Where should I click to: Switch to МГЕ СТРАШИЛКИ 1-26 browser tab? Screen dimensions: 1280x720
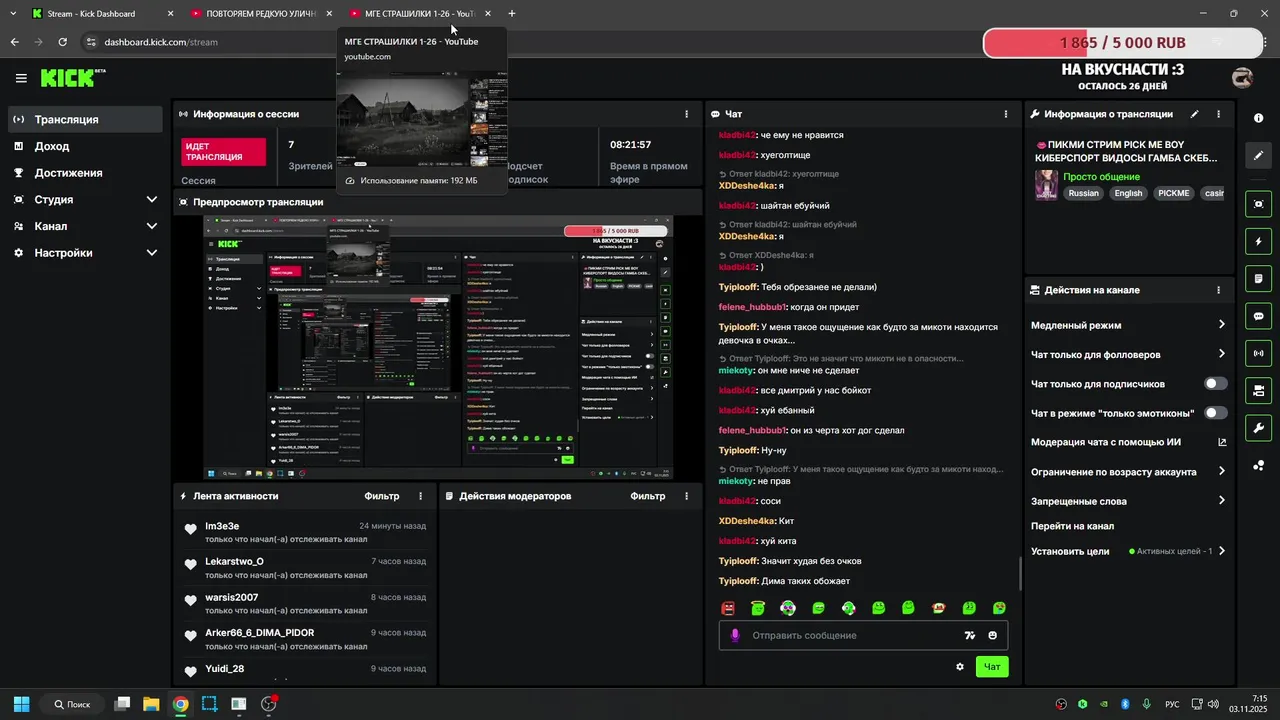pyautogui.click(x=418, y=14)
